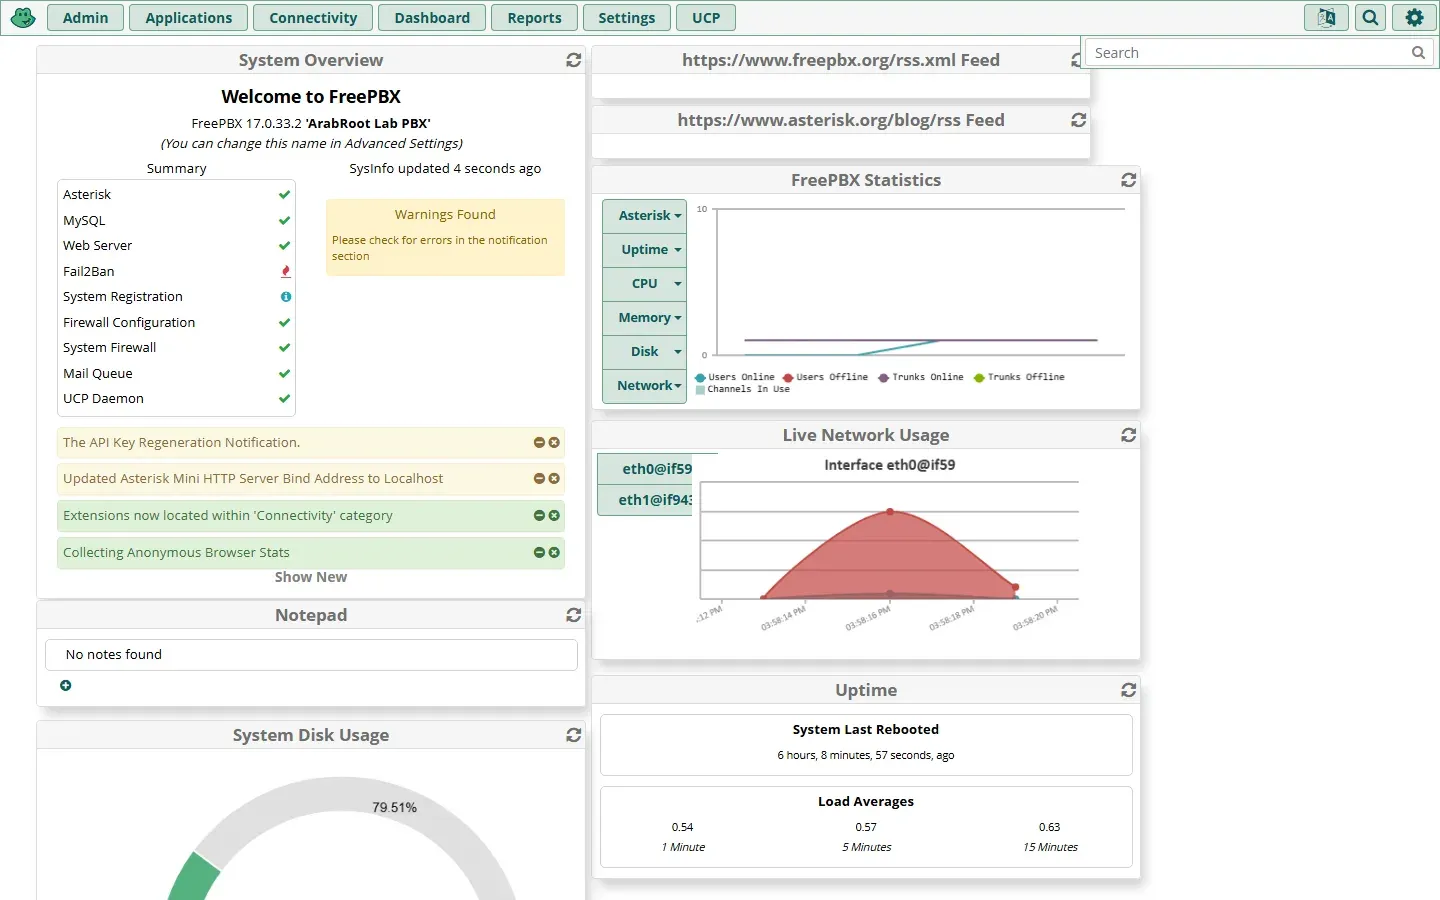Screen dimensions: 1440x900
Task: Go to the Dashboard menu item
Action: pyautogui.click(x=432, y=18)
